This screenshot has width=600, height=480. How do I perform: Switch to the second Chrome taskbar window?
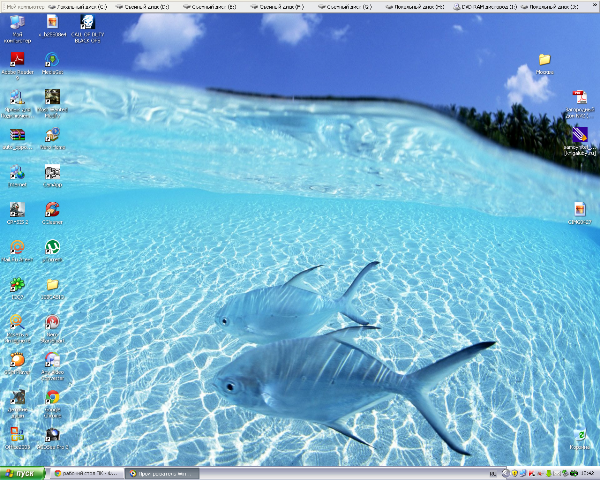click(x=162, y=472)
